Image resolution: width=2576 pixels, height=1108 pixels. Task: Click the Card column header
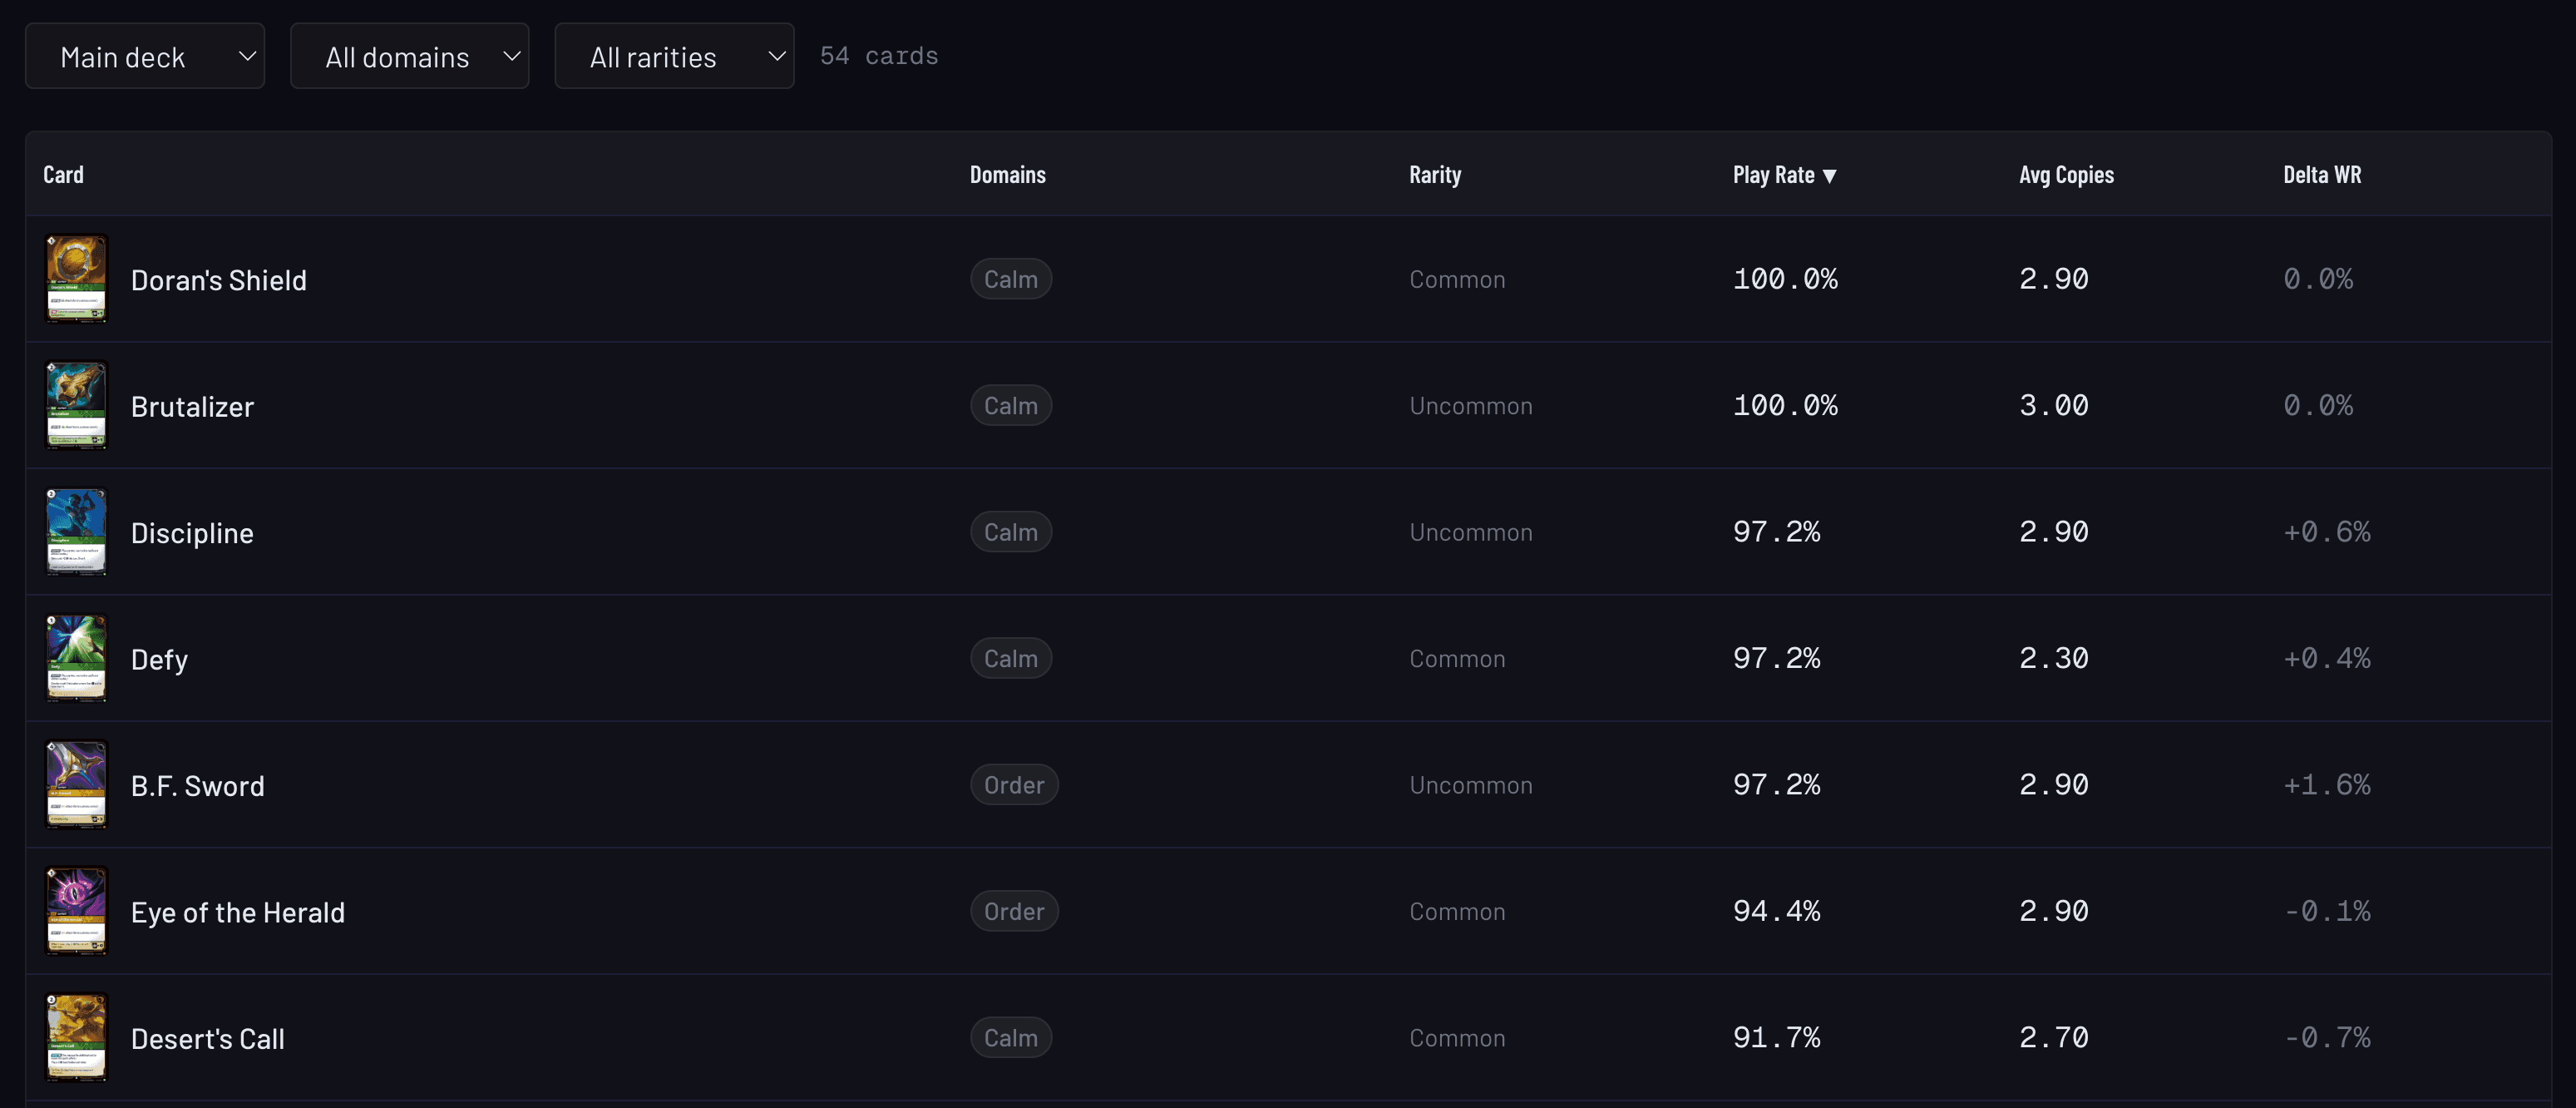[63, 174]
